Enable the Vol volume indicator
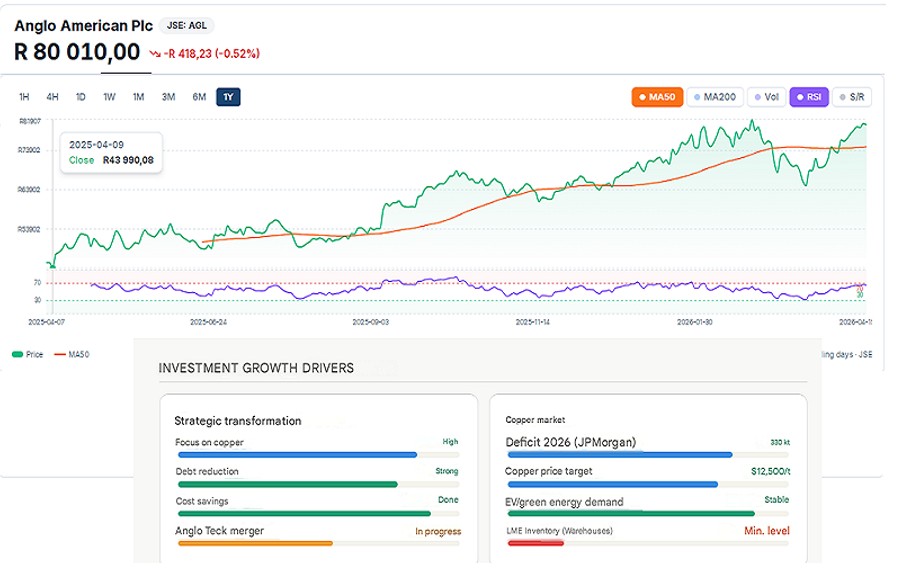 pyautogui.click(x=767, y=97)
